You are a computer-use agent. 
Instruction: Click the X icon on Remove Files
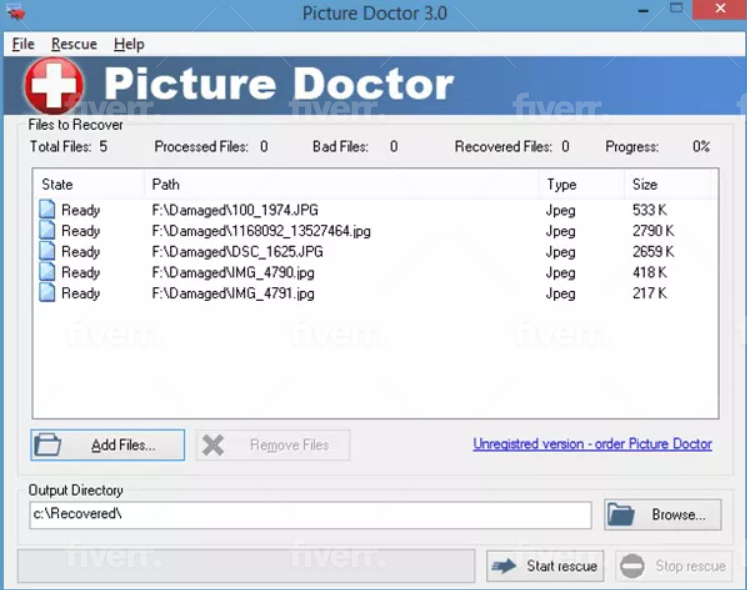[x=213, y=445]
